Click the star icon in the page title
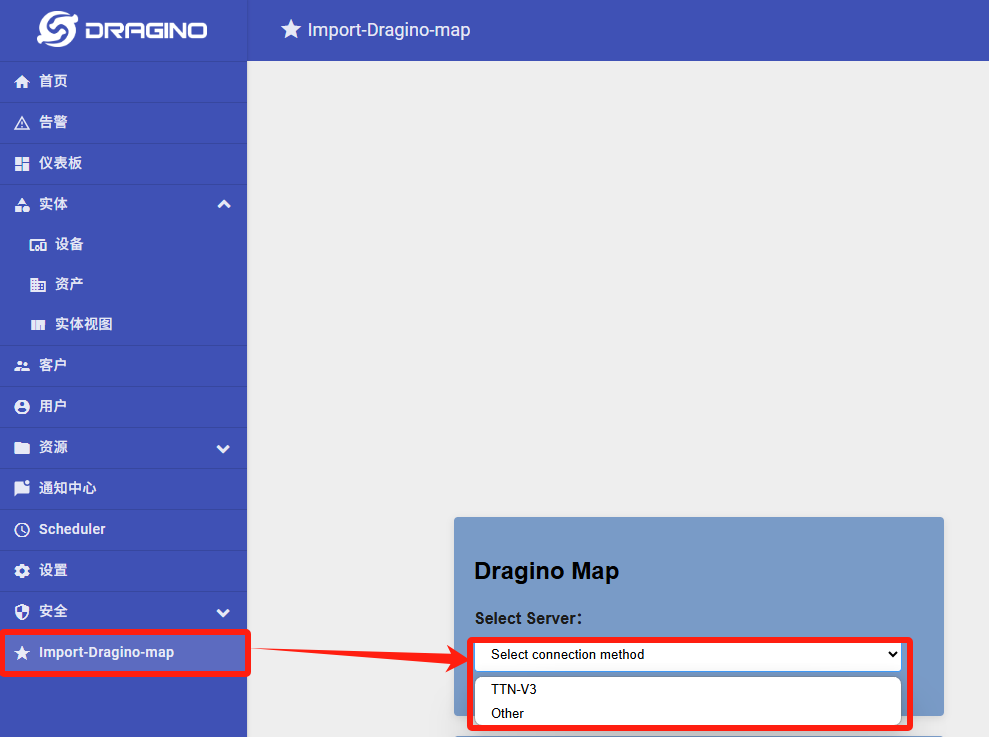The image size is (989, 737). point(291,29)
